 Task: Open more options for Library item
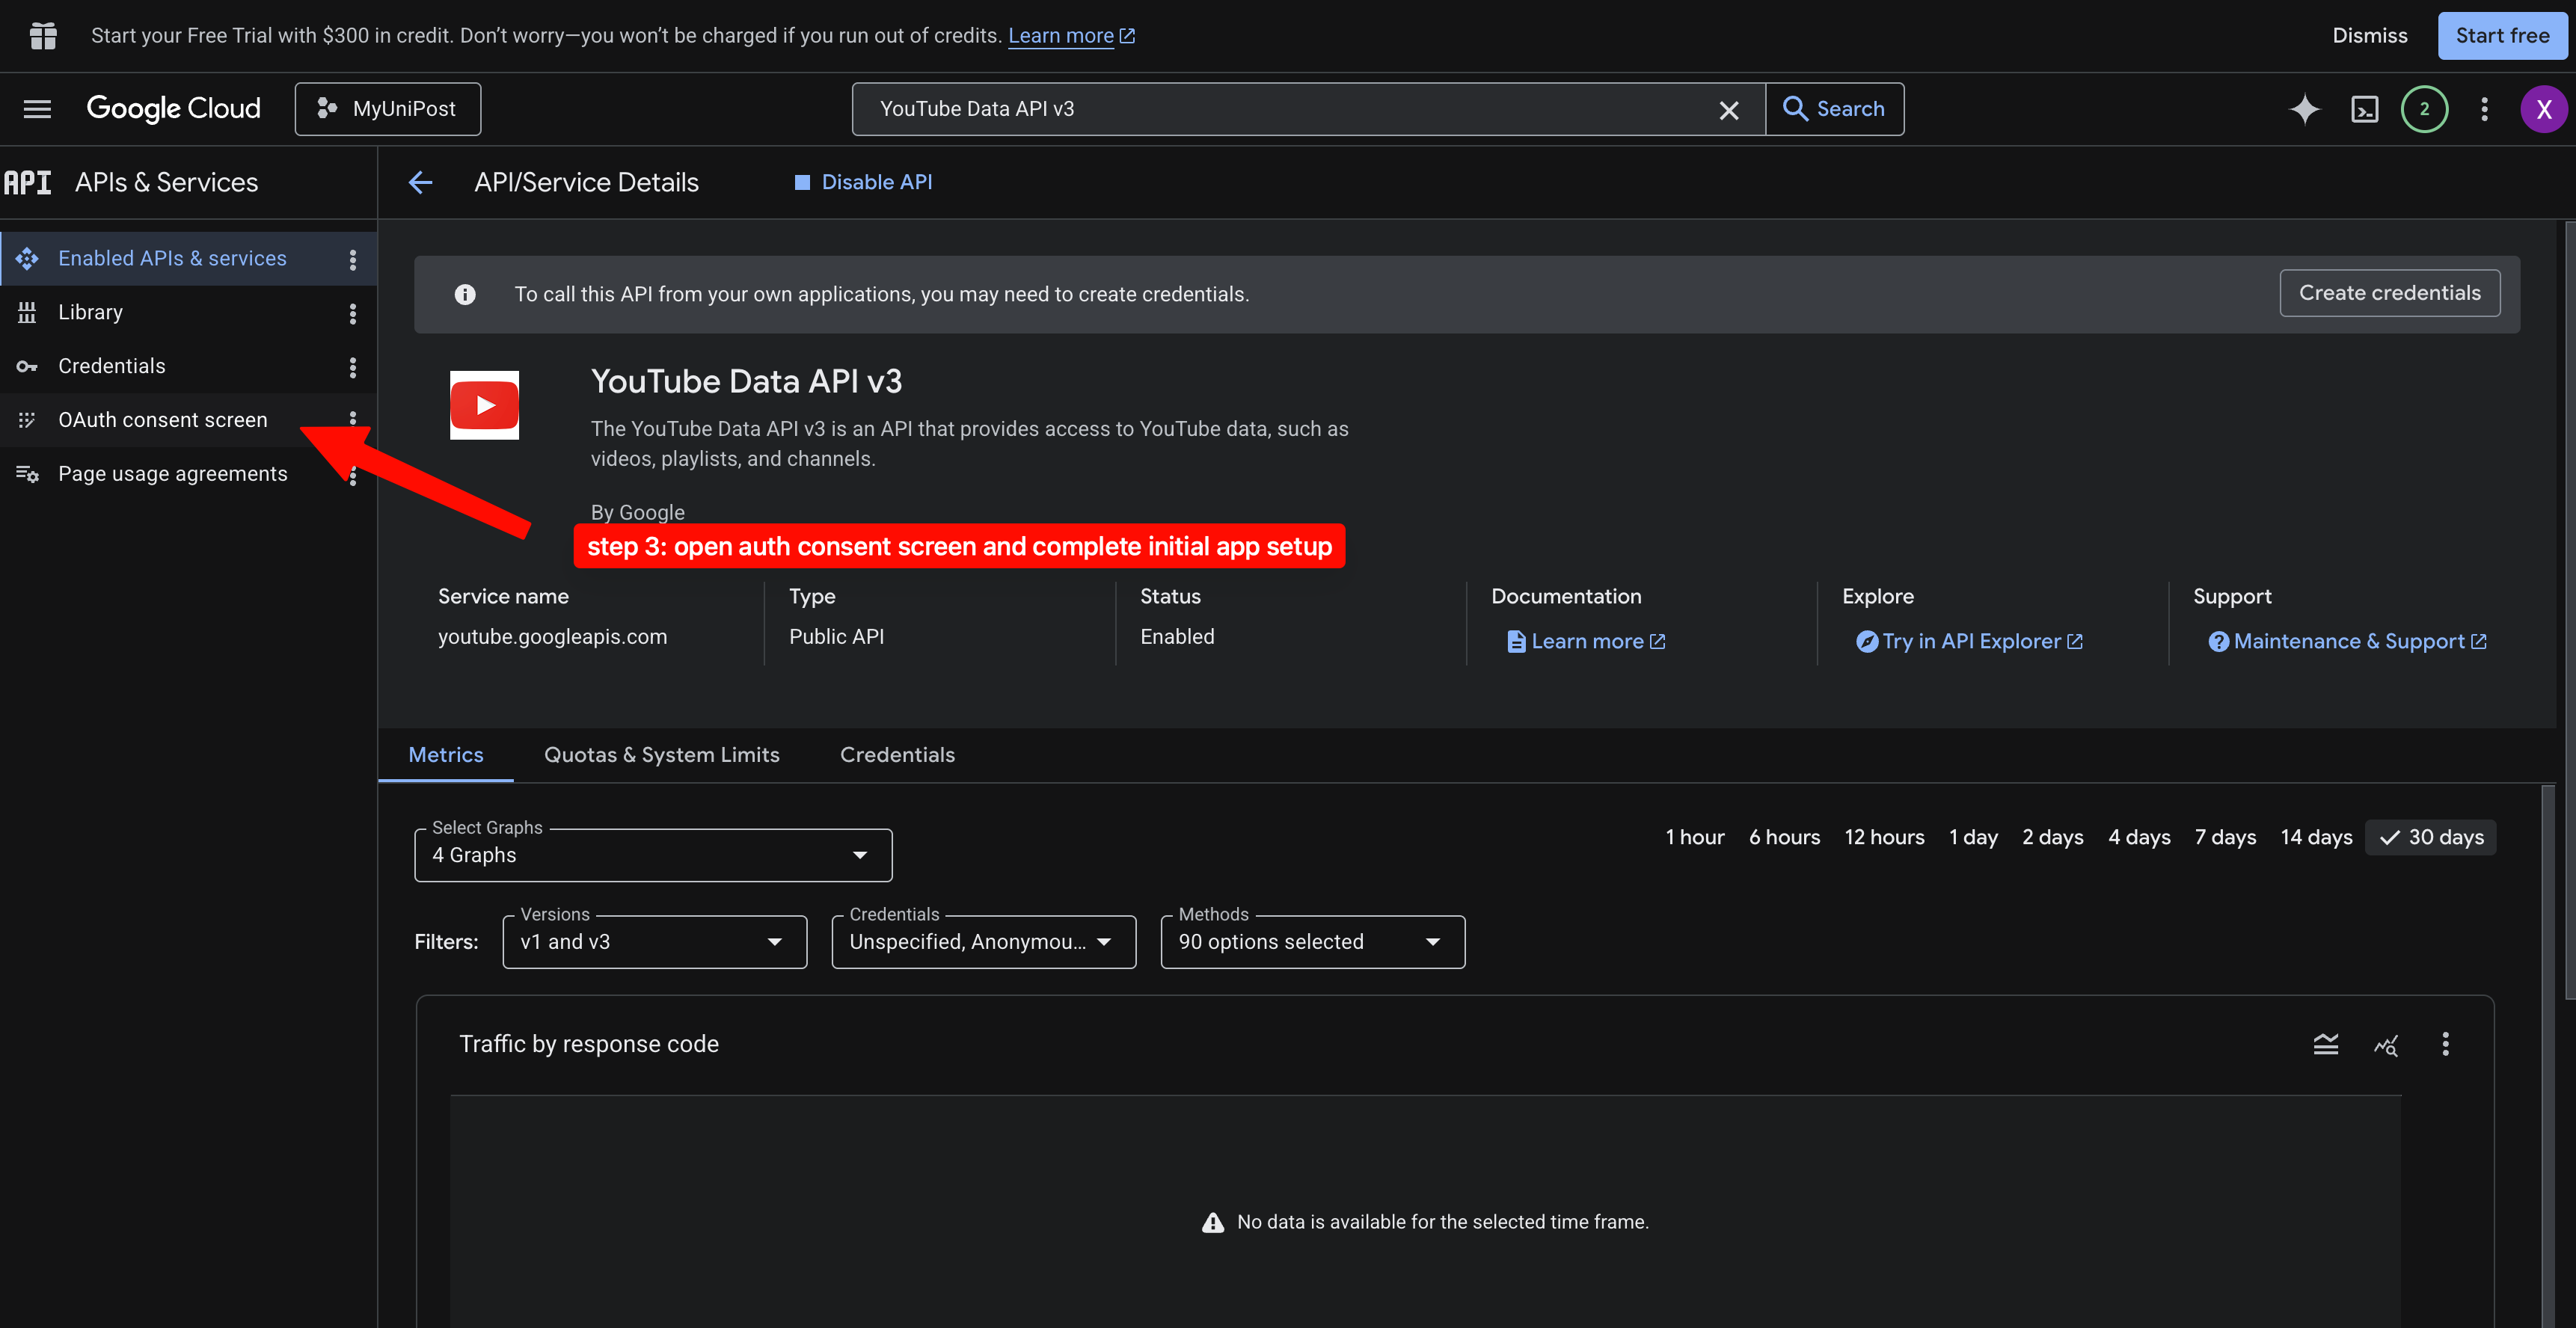352,313
